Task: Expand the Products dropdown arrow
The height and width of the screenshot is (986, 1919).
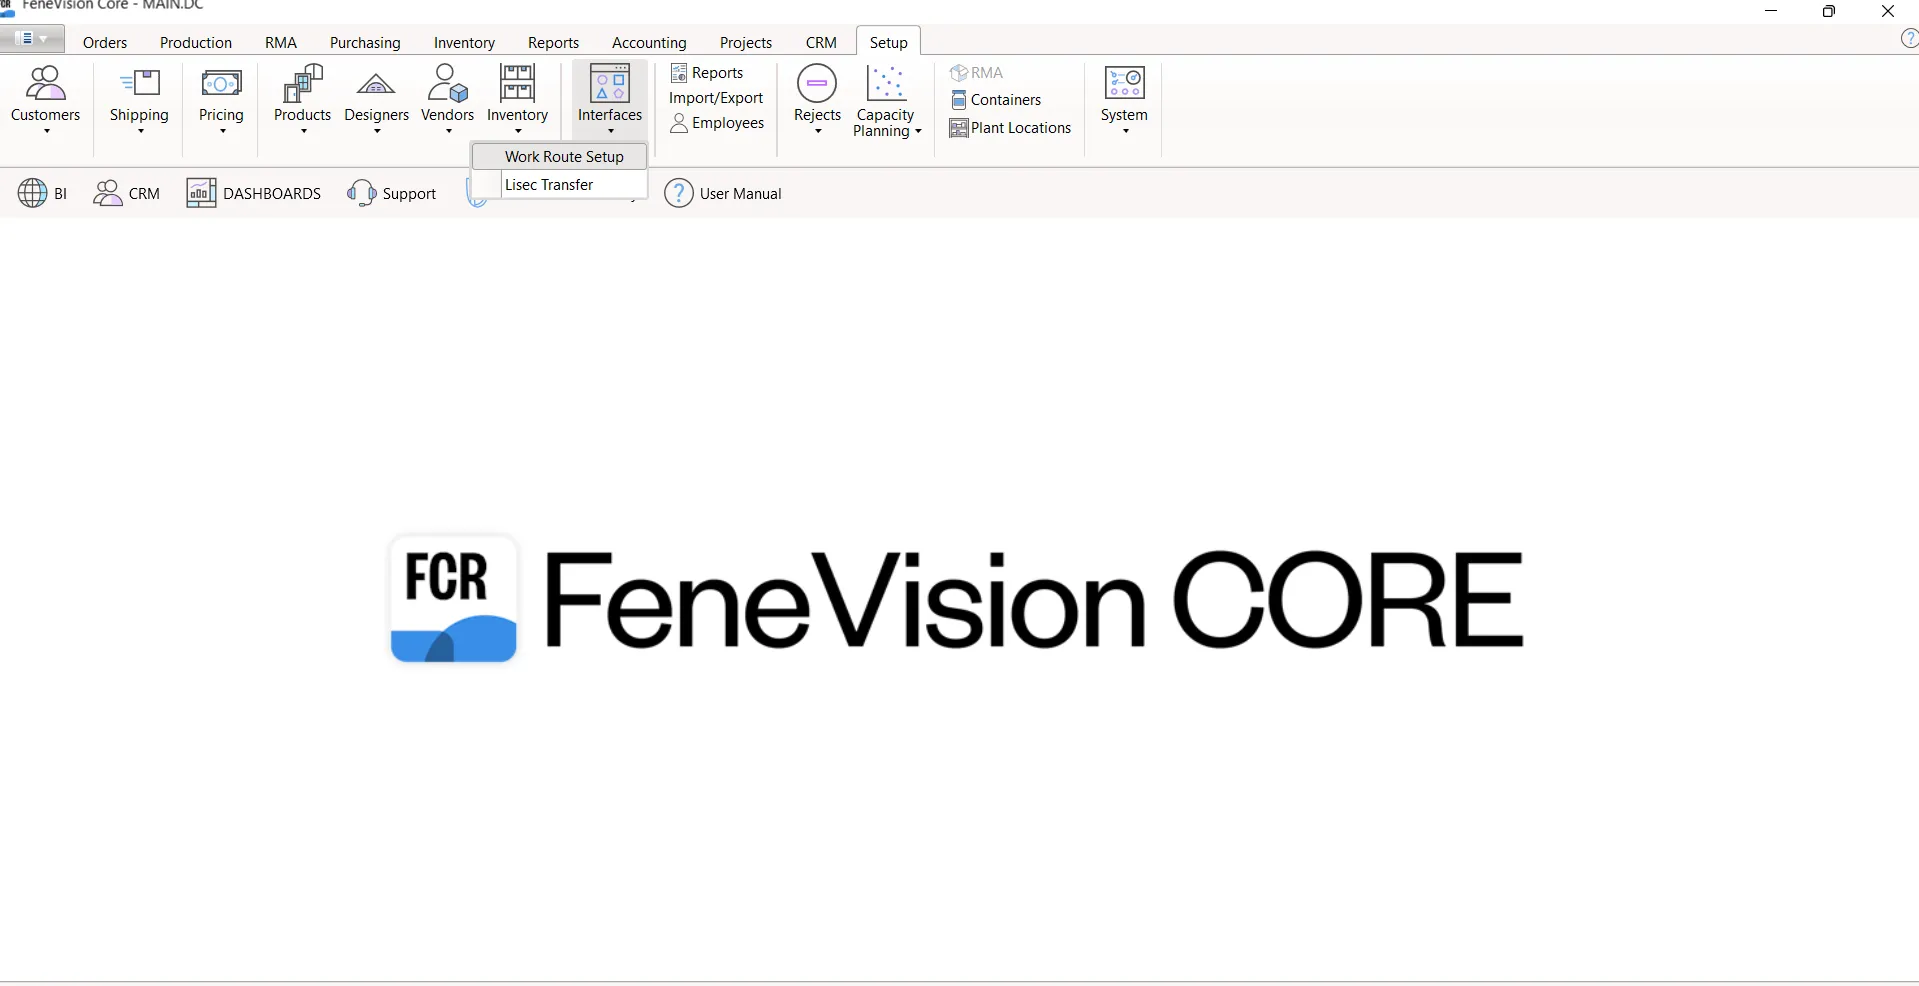Action: tap(303, 131)
